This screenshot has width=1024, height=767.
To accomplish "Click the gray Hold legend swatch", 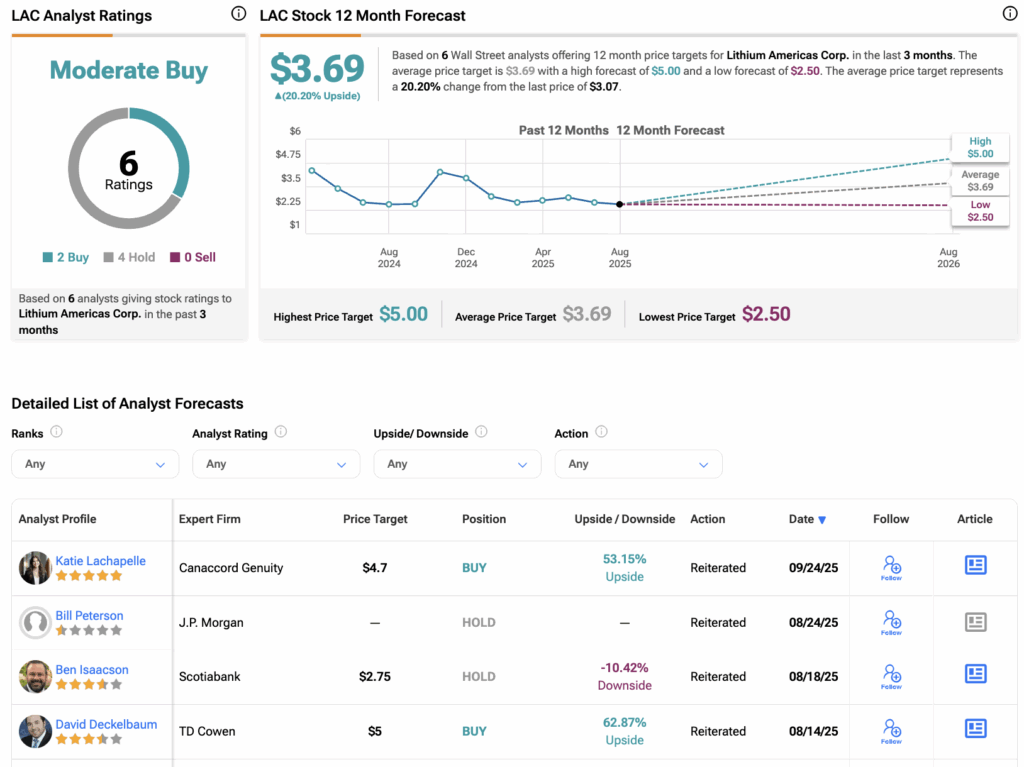I will tap(108, 257).
